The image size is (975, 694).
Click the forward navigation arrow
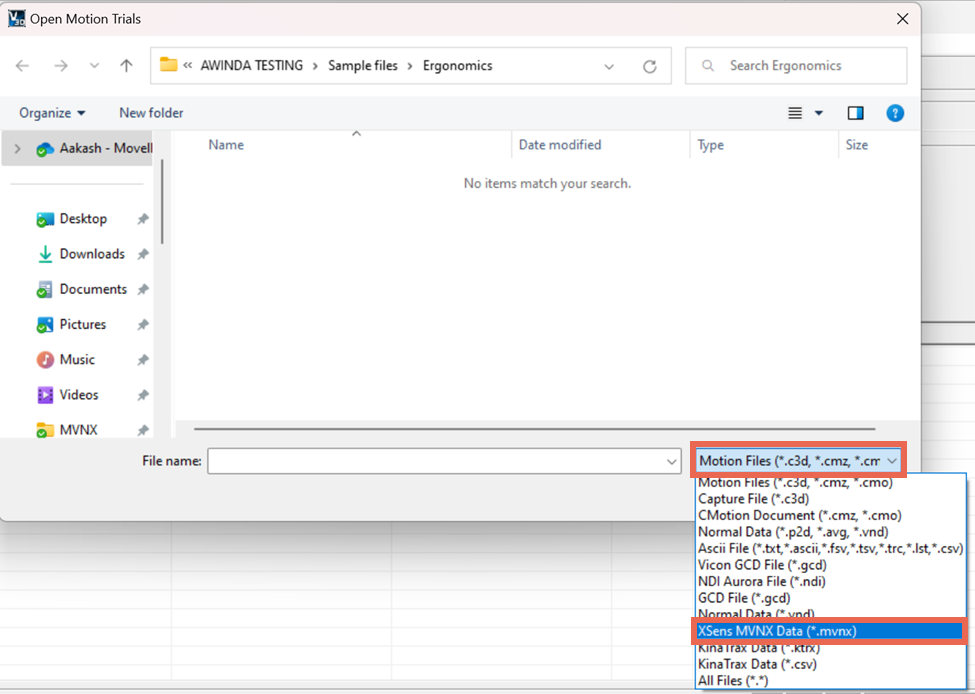coord(60,65)
